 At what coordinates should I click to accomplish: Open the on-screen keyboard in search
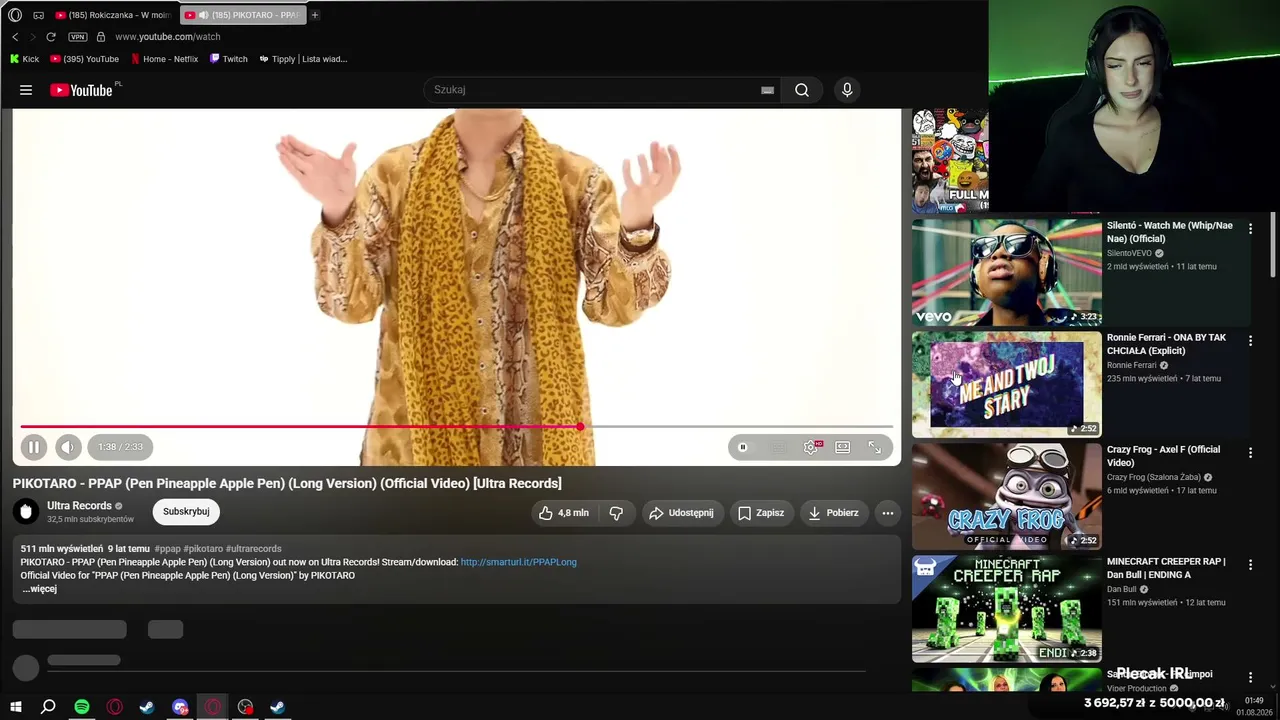pyautogui.click(x=767, y=90)
